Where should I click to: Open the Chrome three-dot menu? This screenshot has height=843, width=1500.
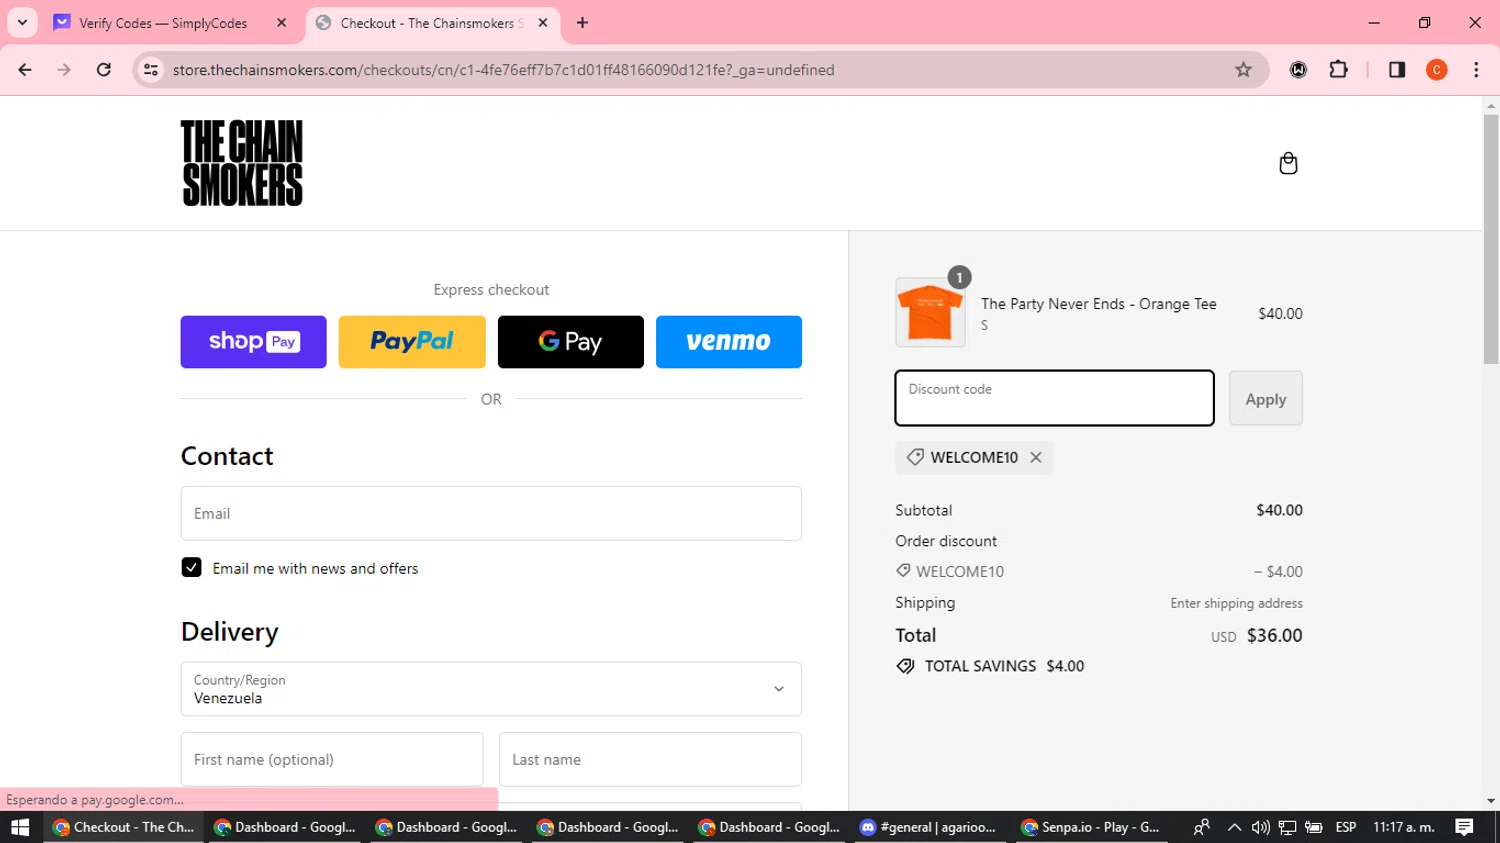click(x=1476, y=70)
